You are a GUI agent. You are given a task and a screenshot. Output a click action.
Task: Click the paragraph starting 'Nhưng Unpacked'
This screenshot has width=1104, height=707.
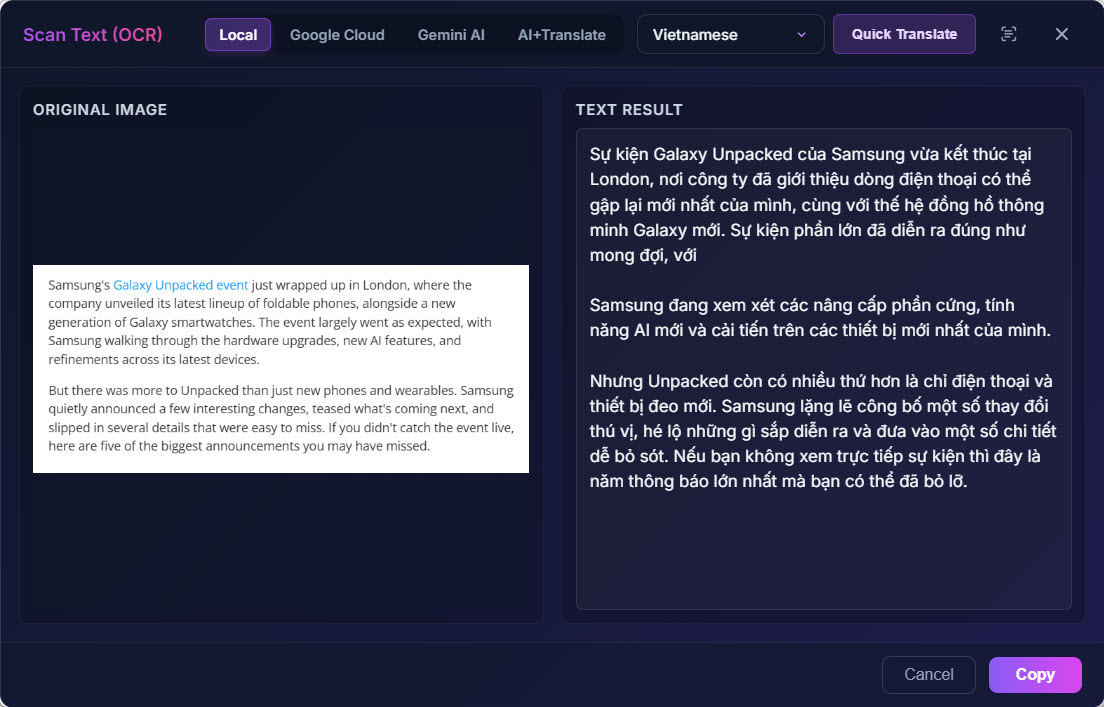pos(822,431)
